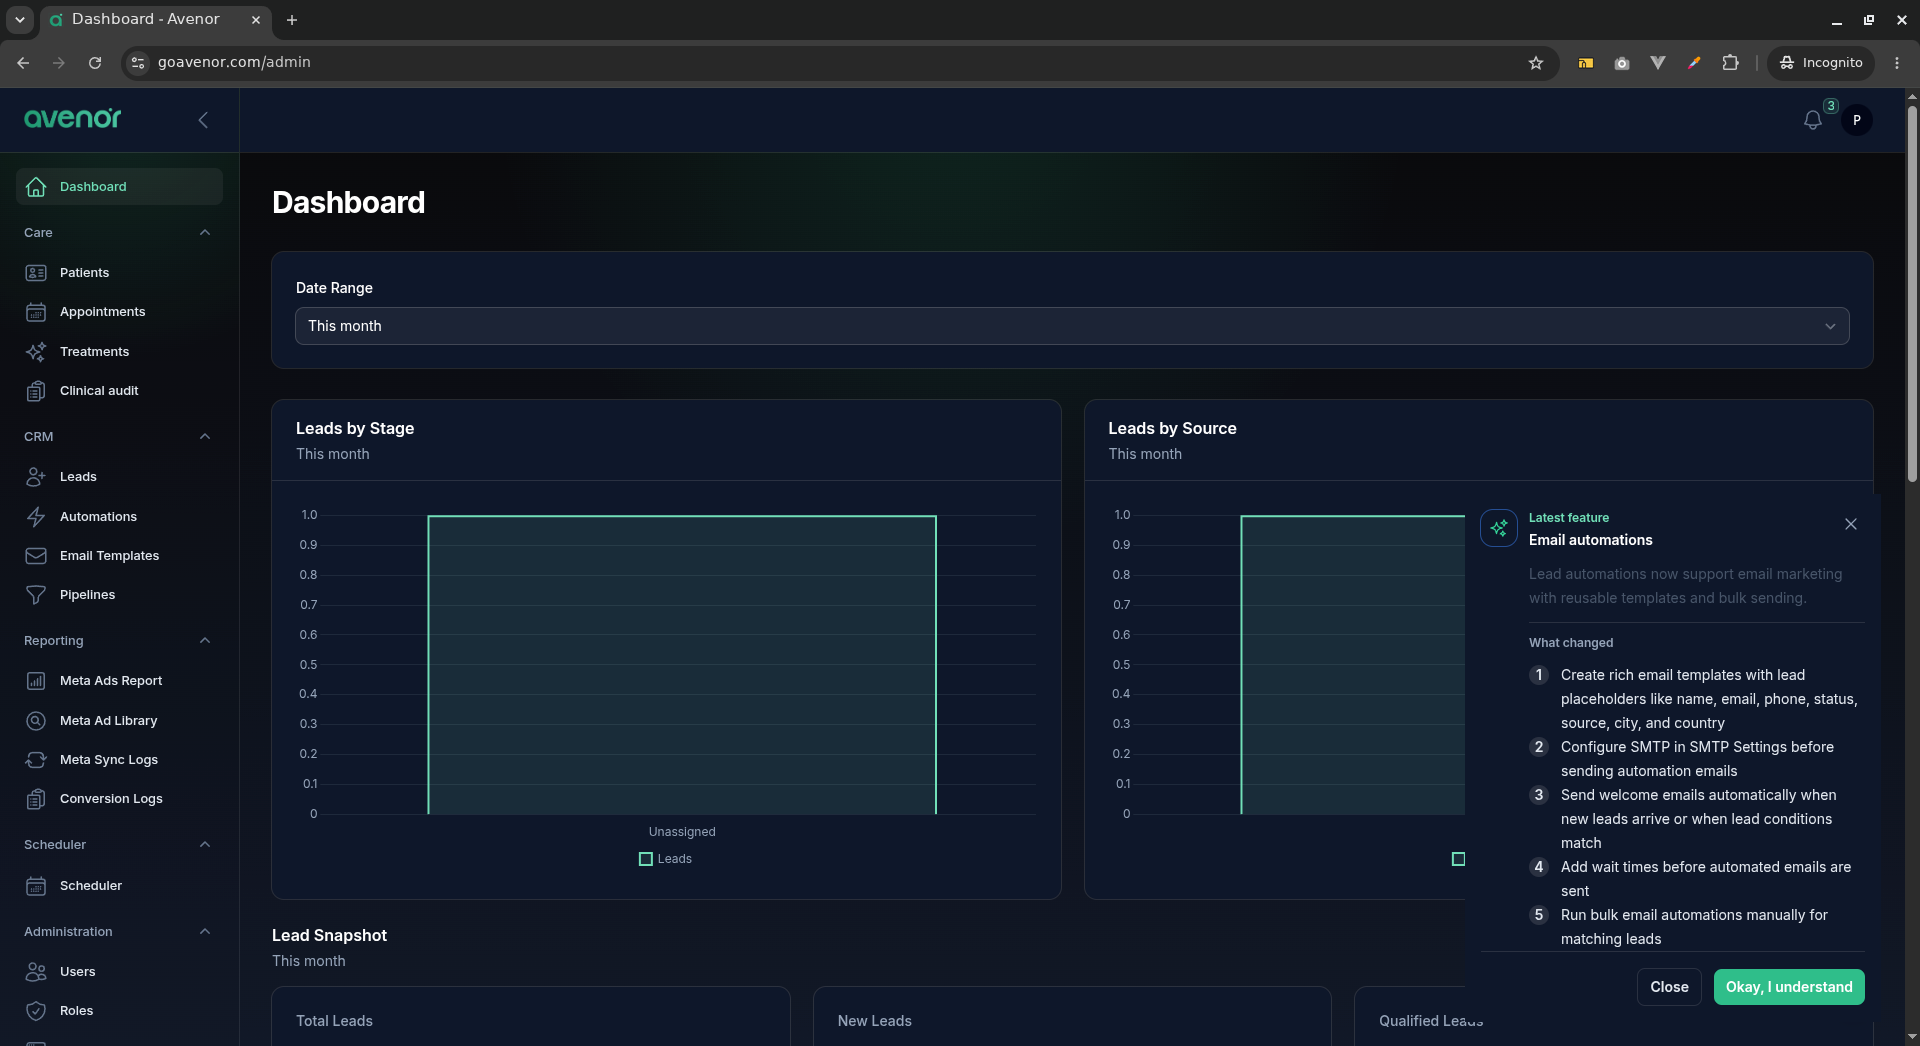Dismiss the Latest feature popup with X
Screen dimensions: 1920x1046
pos(1851,524)
